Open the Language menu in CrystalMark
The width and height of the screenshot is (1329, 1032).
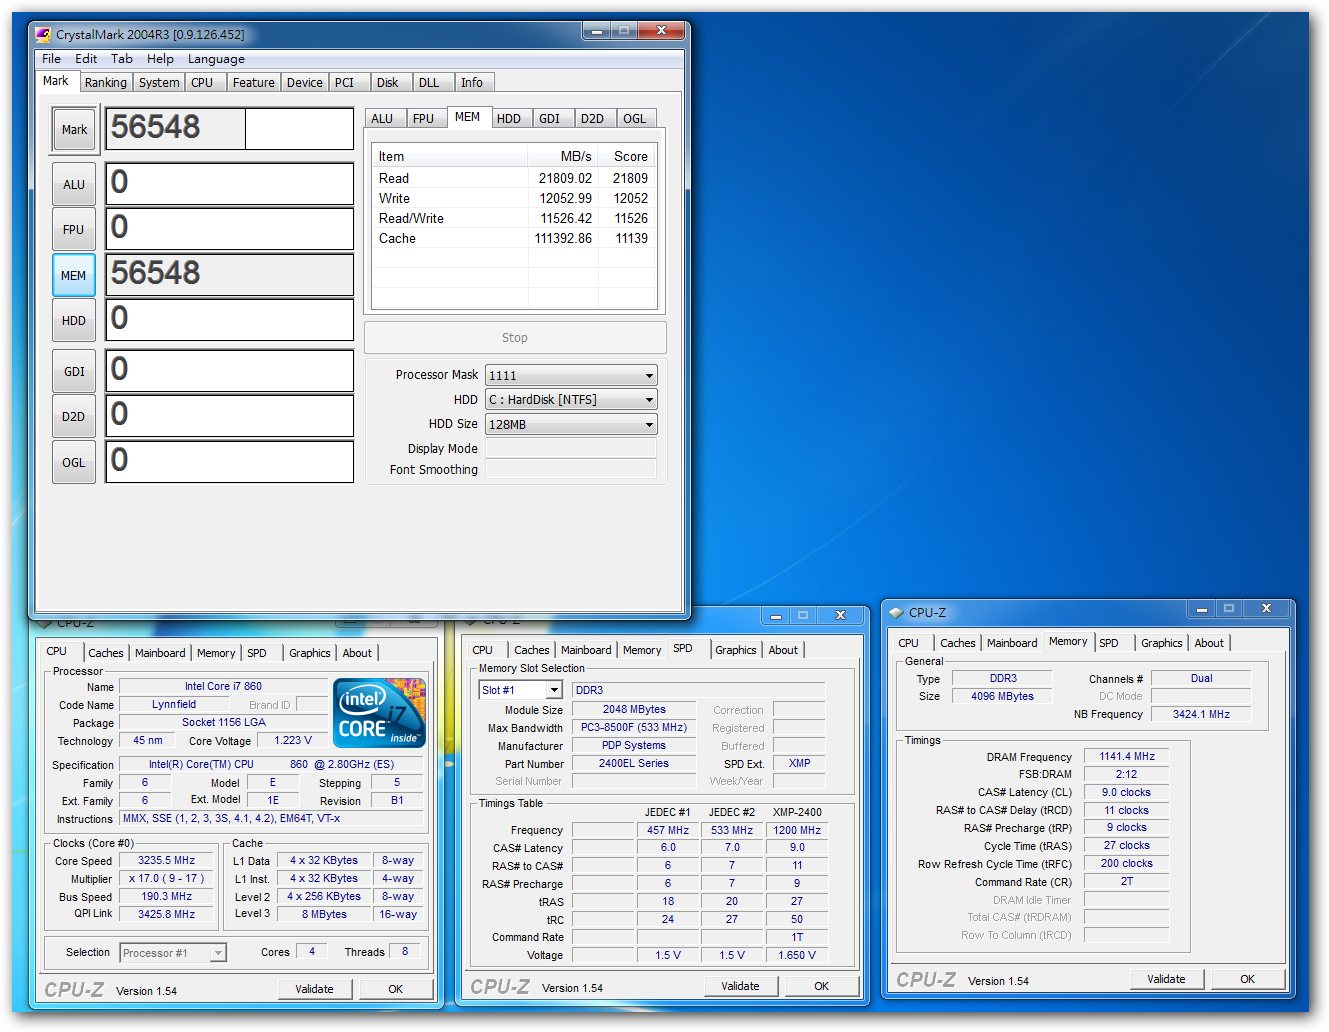216,59
